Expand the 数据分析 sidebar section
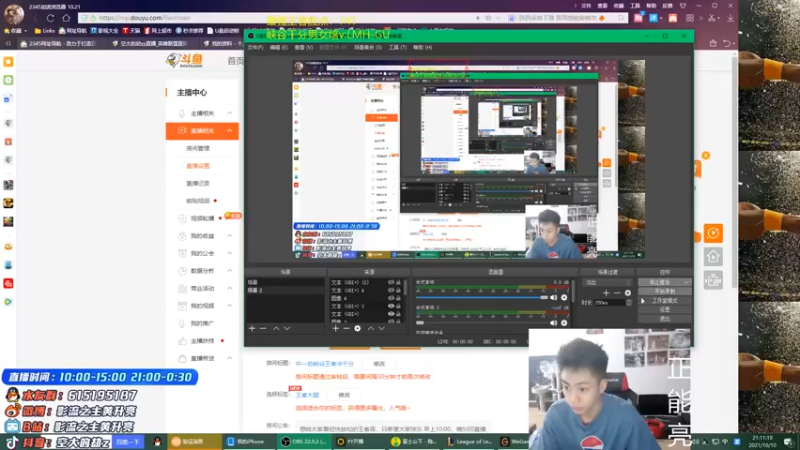800x450 pixels. point(230,271)
